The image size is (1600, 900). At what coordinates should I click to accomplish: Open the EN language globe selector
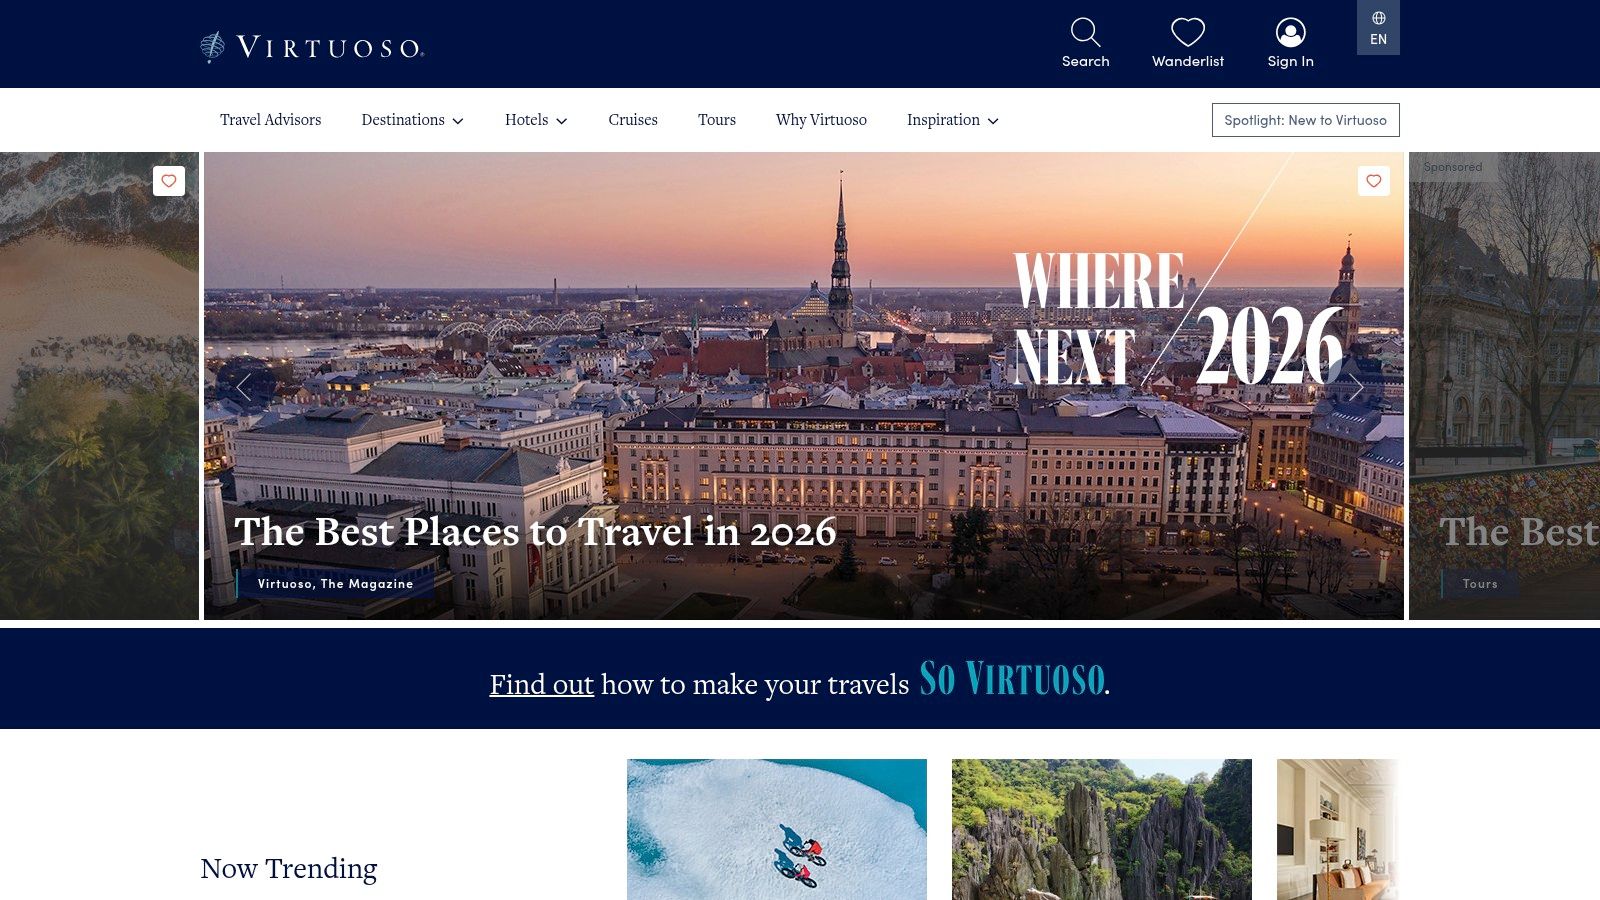1378,28
